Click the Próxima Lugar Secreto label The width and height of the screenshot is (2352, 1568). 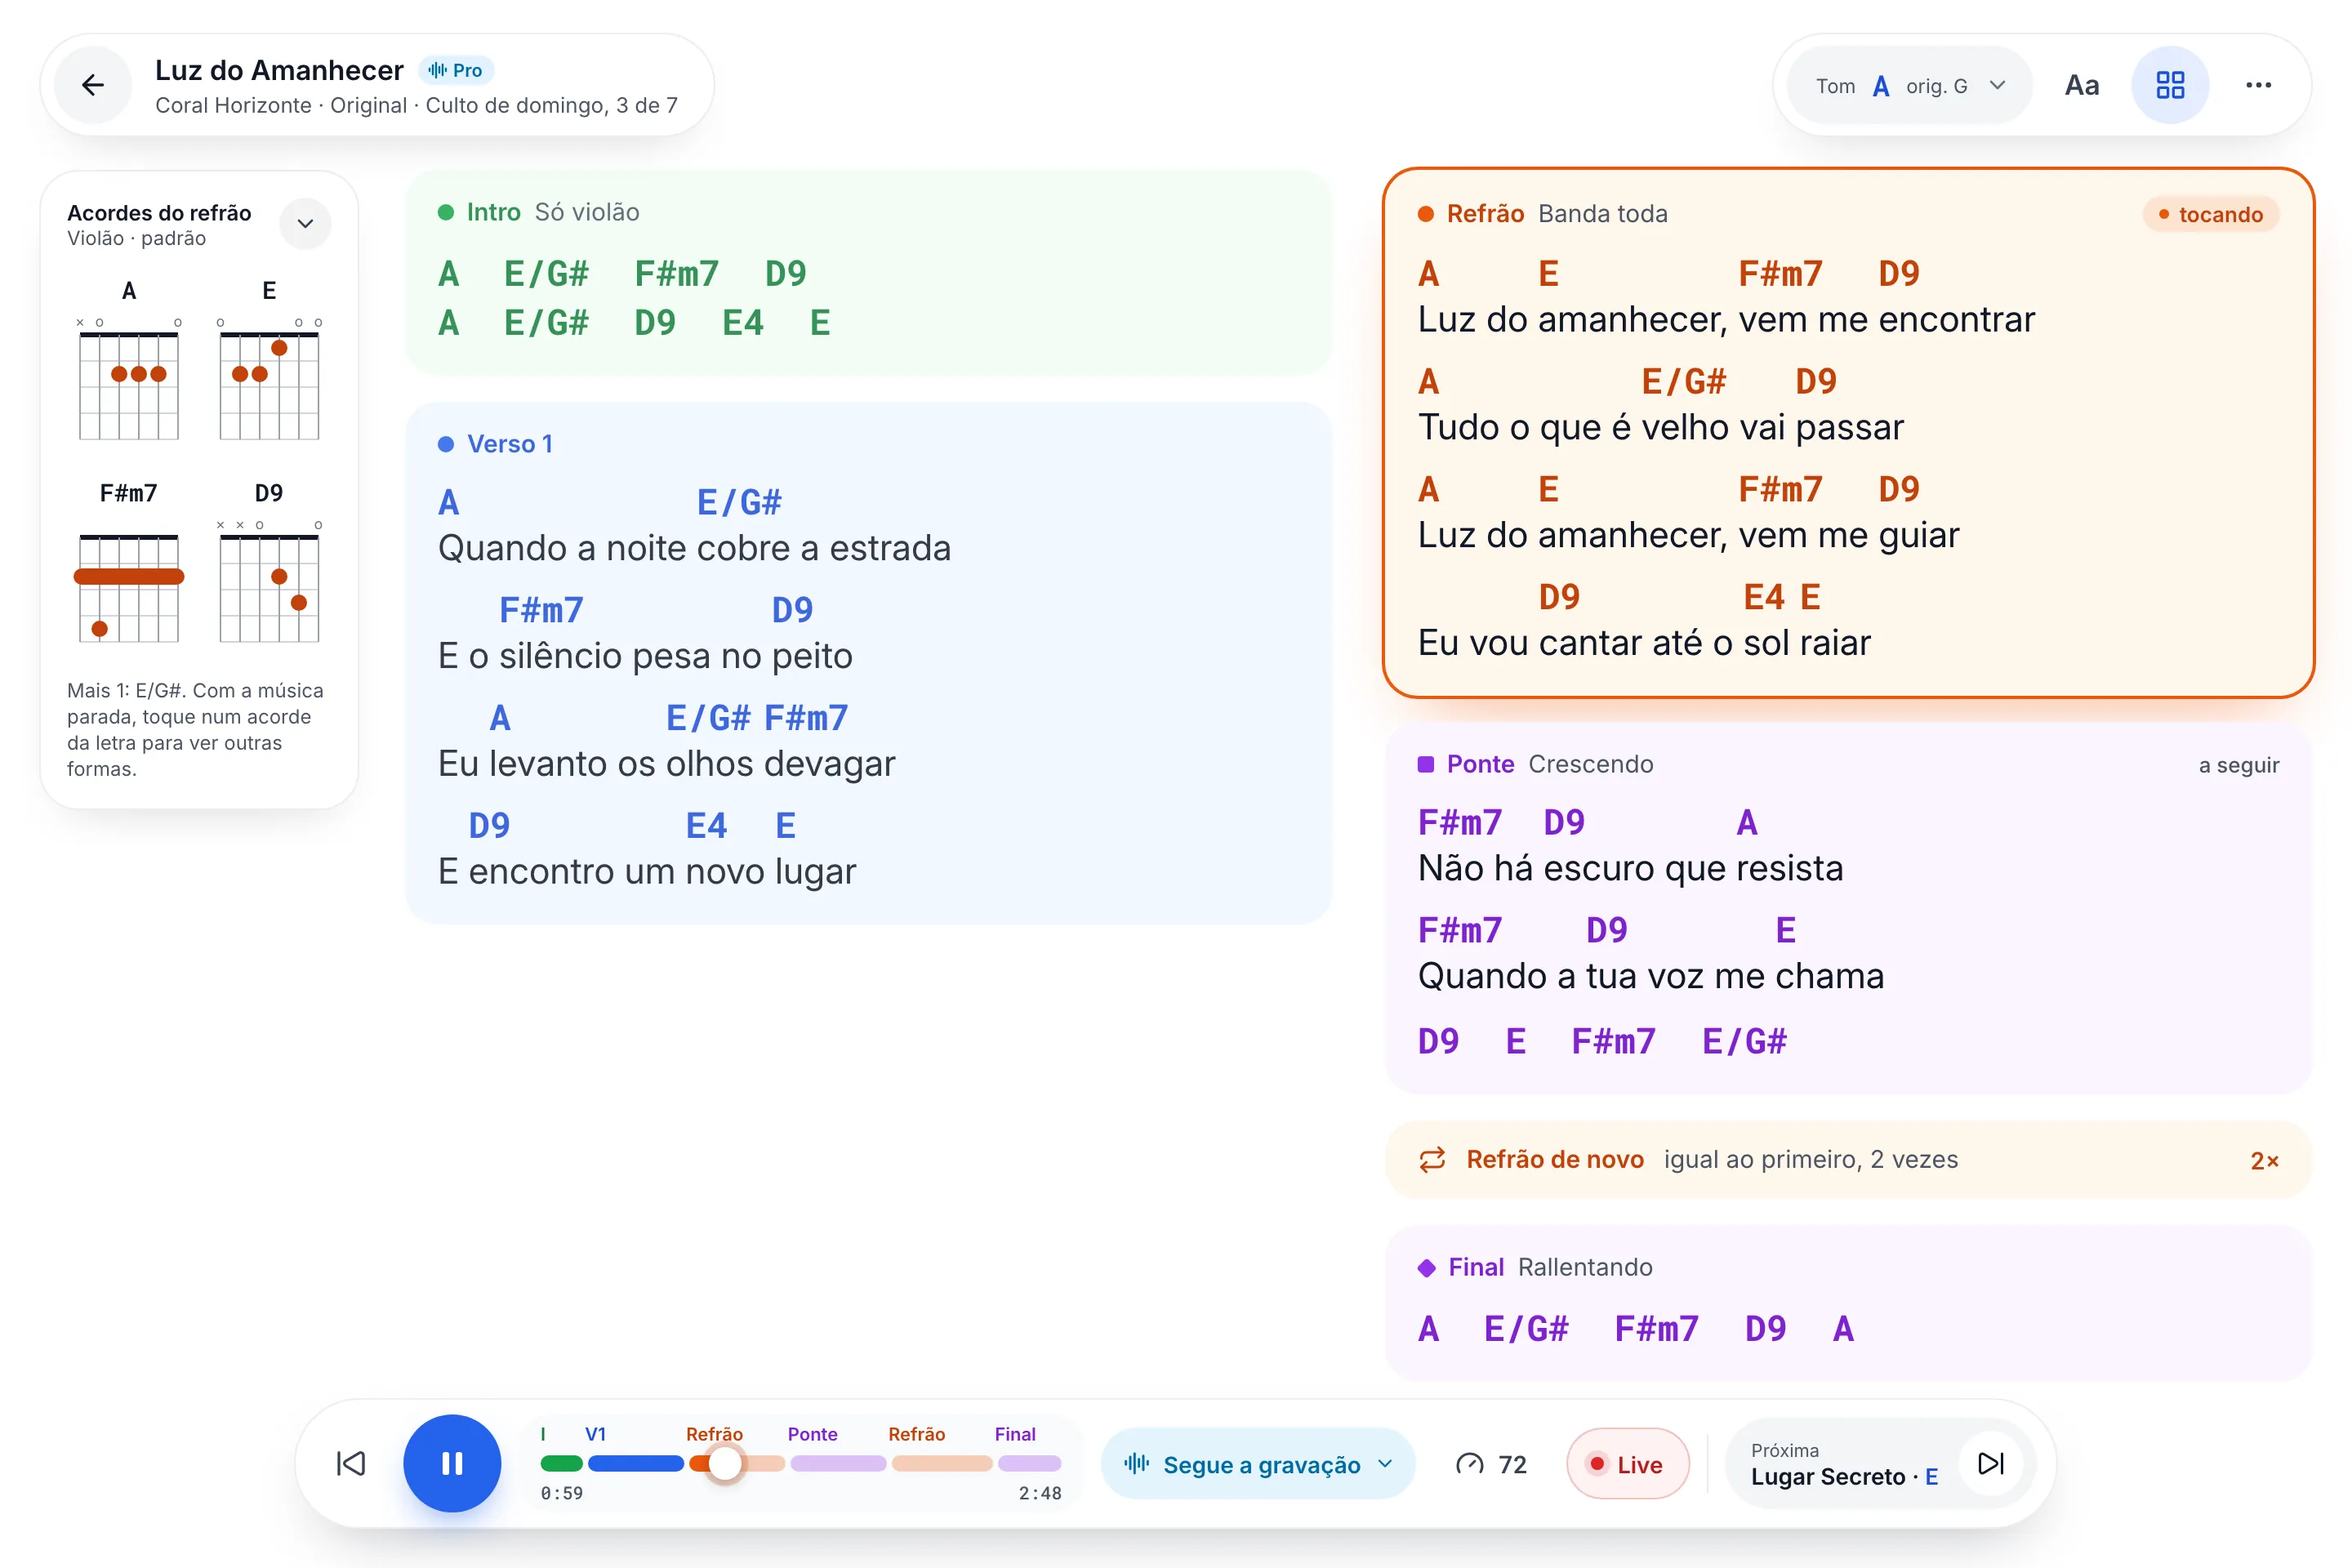tap(1844, 1464)
